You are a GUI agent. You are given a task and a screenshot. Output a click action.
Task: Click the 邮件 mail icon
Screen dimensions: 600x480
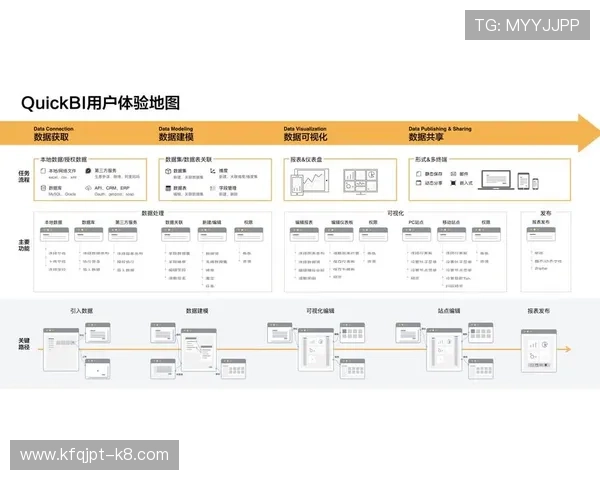(x=453, y=174)
